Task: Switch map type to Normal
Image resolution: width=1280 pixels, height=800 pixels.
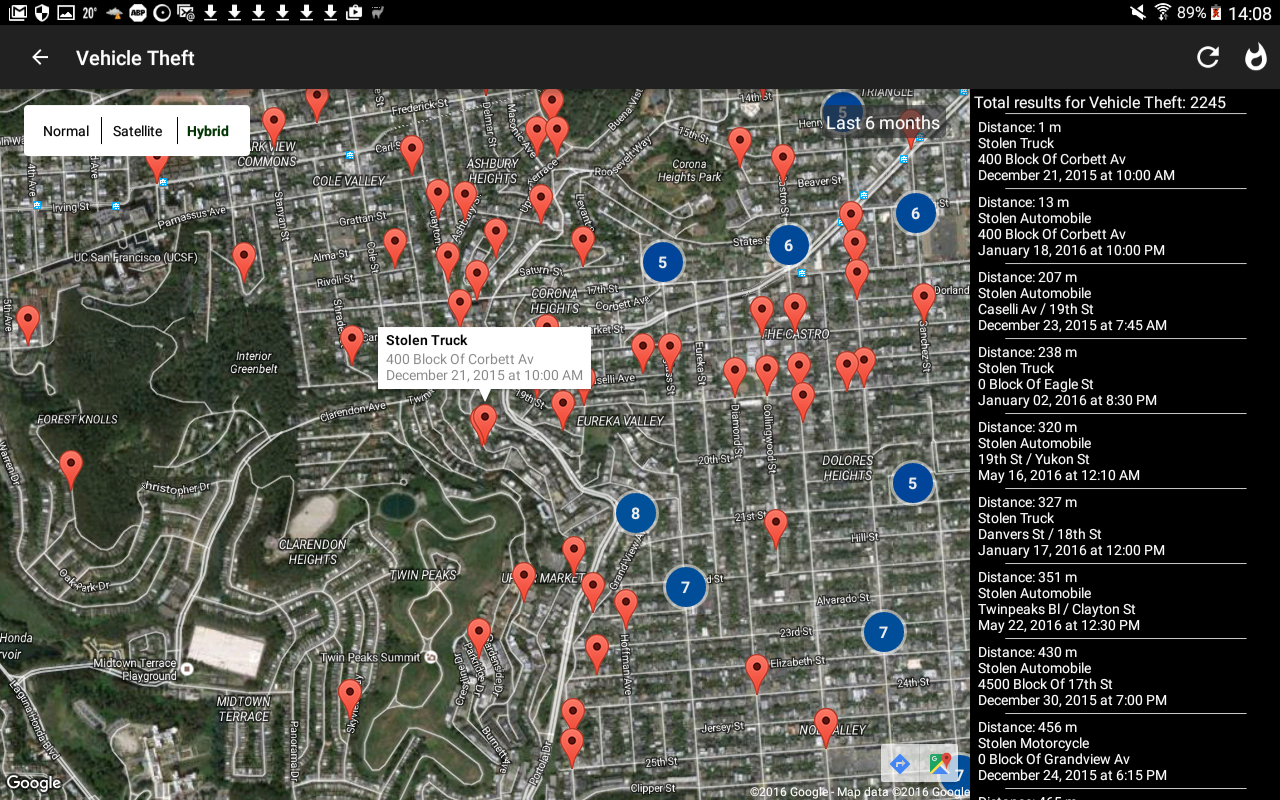Action: (x=66, y=131)
